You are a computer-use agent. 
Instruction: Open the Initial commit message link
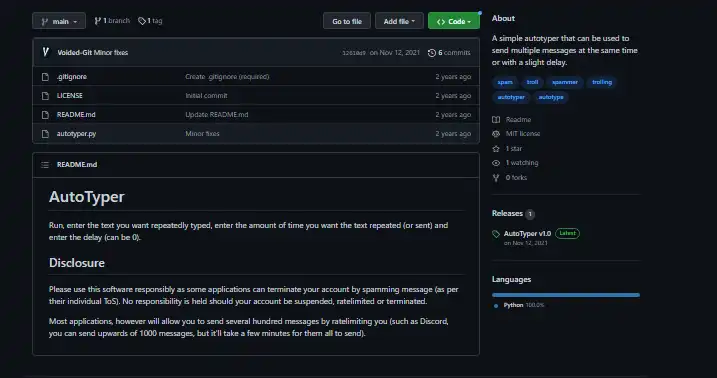206,96
